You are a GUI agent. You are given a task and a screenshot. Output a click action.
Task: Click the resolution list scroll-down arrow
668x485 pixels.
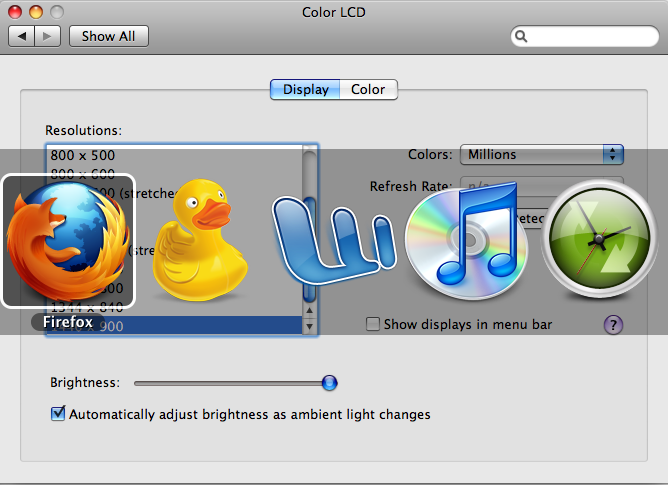tap(310, 326)
